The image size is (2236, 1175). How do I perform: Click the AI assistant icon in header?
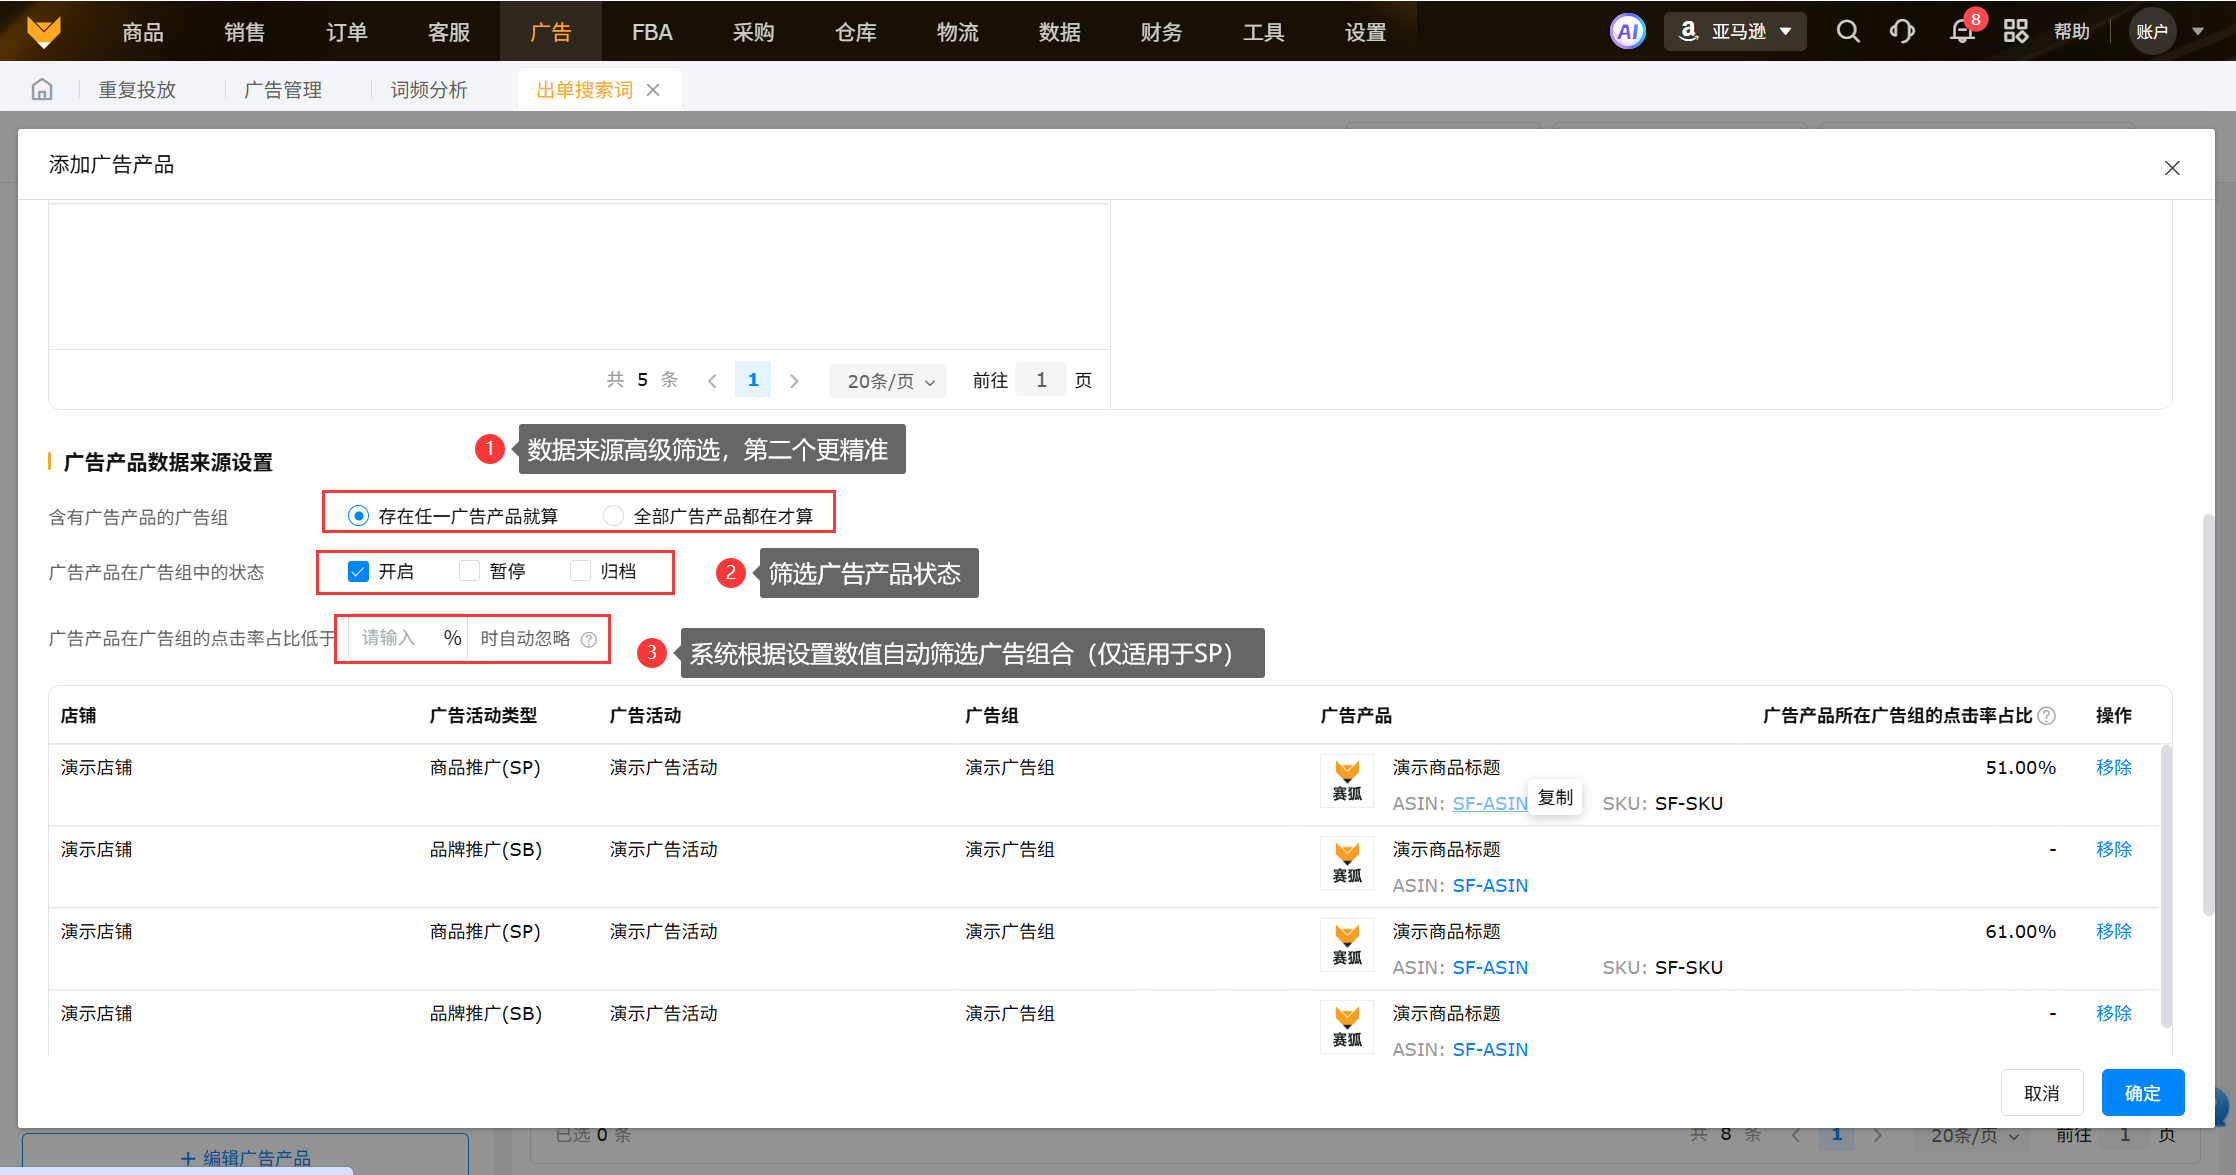[1627, 32]
